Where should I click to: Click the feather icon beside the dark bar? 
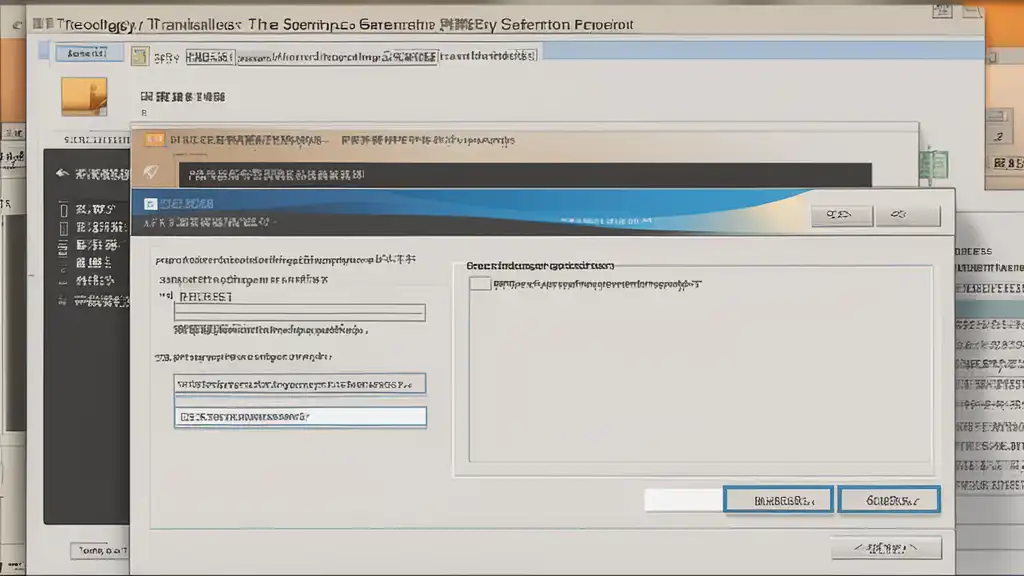click(x=151, y=172)
